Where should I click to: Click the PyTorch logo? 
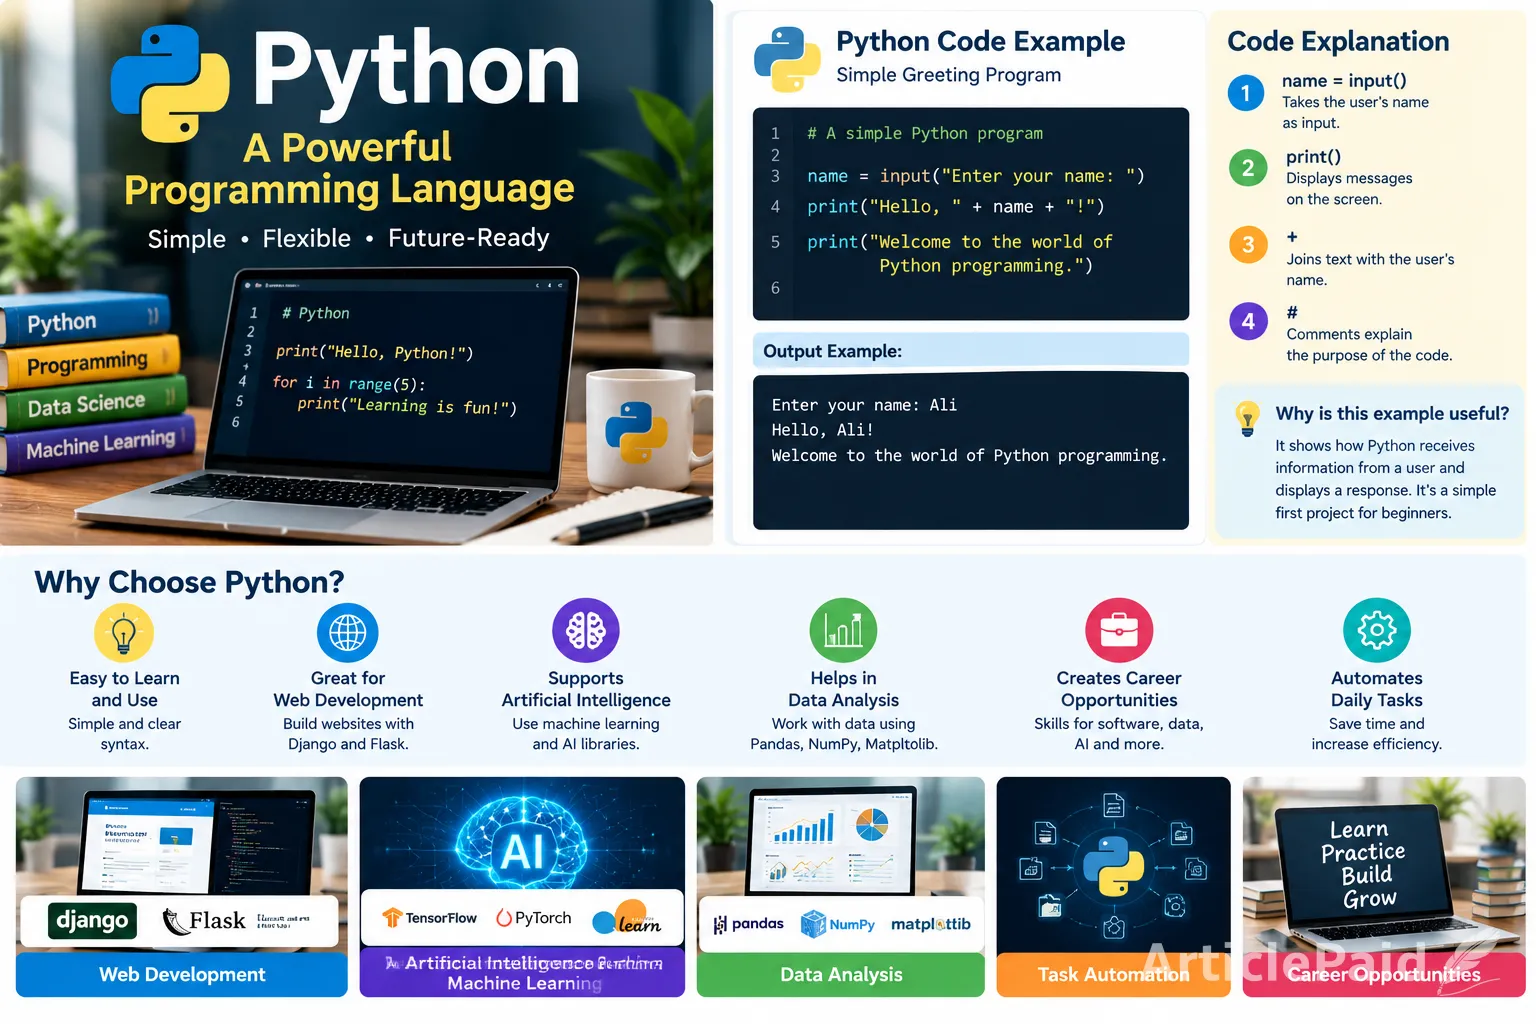click(534, 918)
